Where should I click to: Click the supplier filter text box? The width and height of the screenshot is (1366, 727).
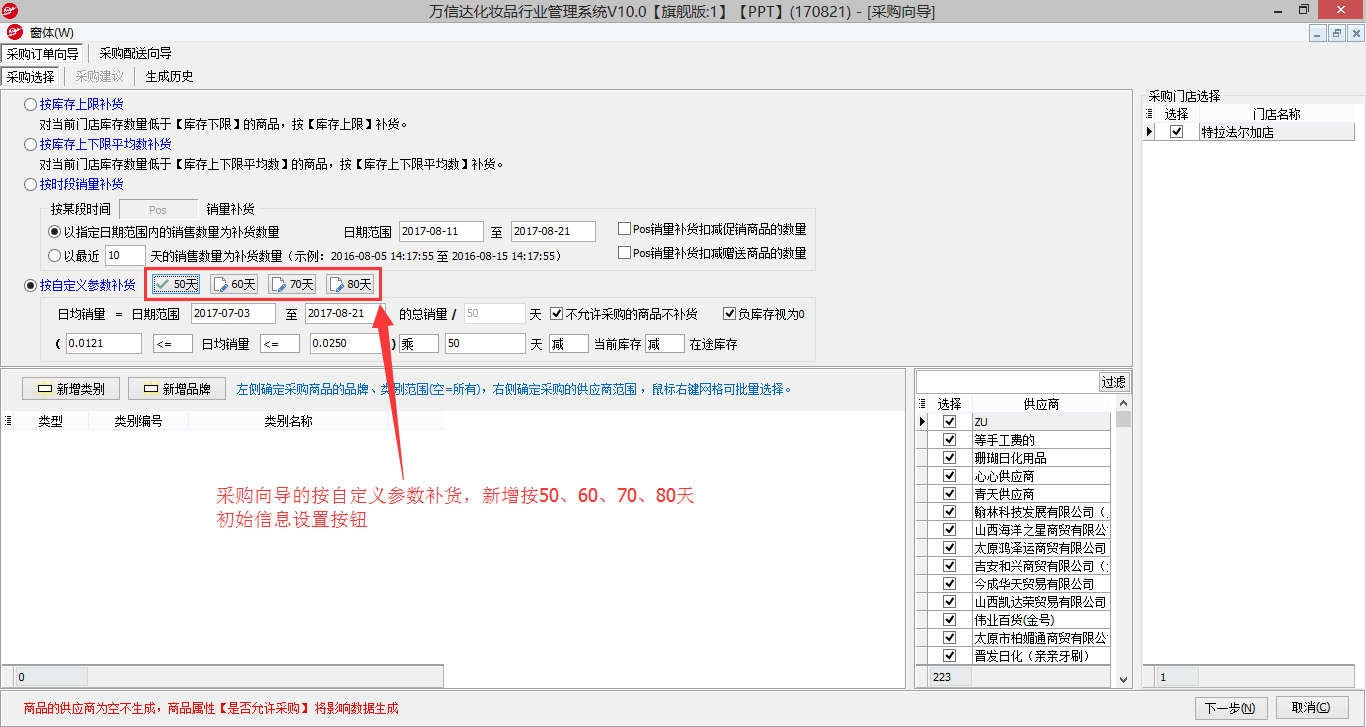coord(1007,382)
